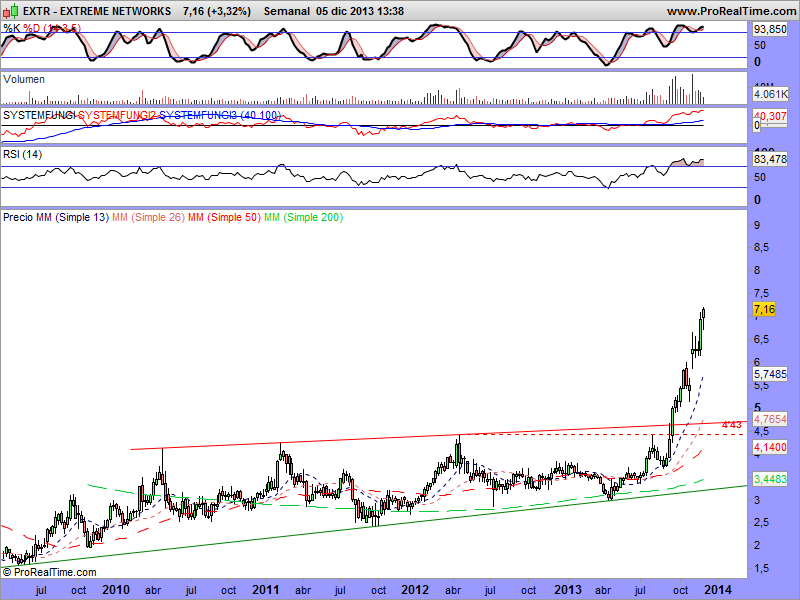Click the Precio label in price panel
800x600 pixels.
point(18,217)
